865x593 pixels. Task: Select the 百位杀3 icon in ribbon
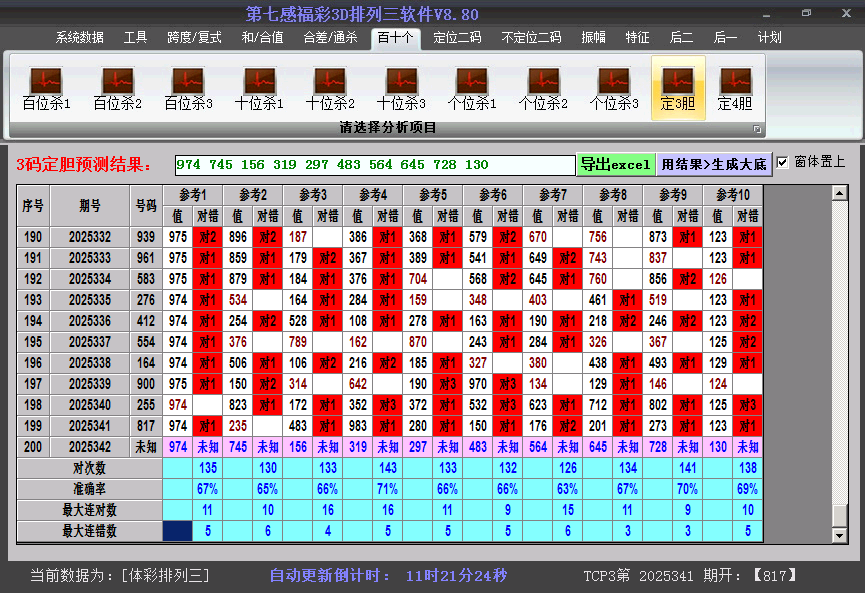[x=188, y=88]
